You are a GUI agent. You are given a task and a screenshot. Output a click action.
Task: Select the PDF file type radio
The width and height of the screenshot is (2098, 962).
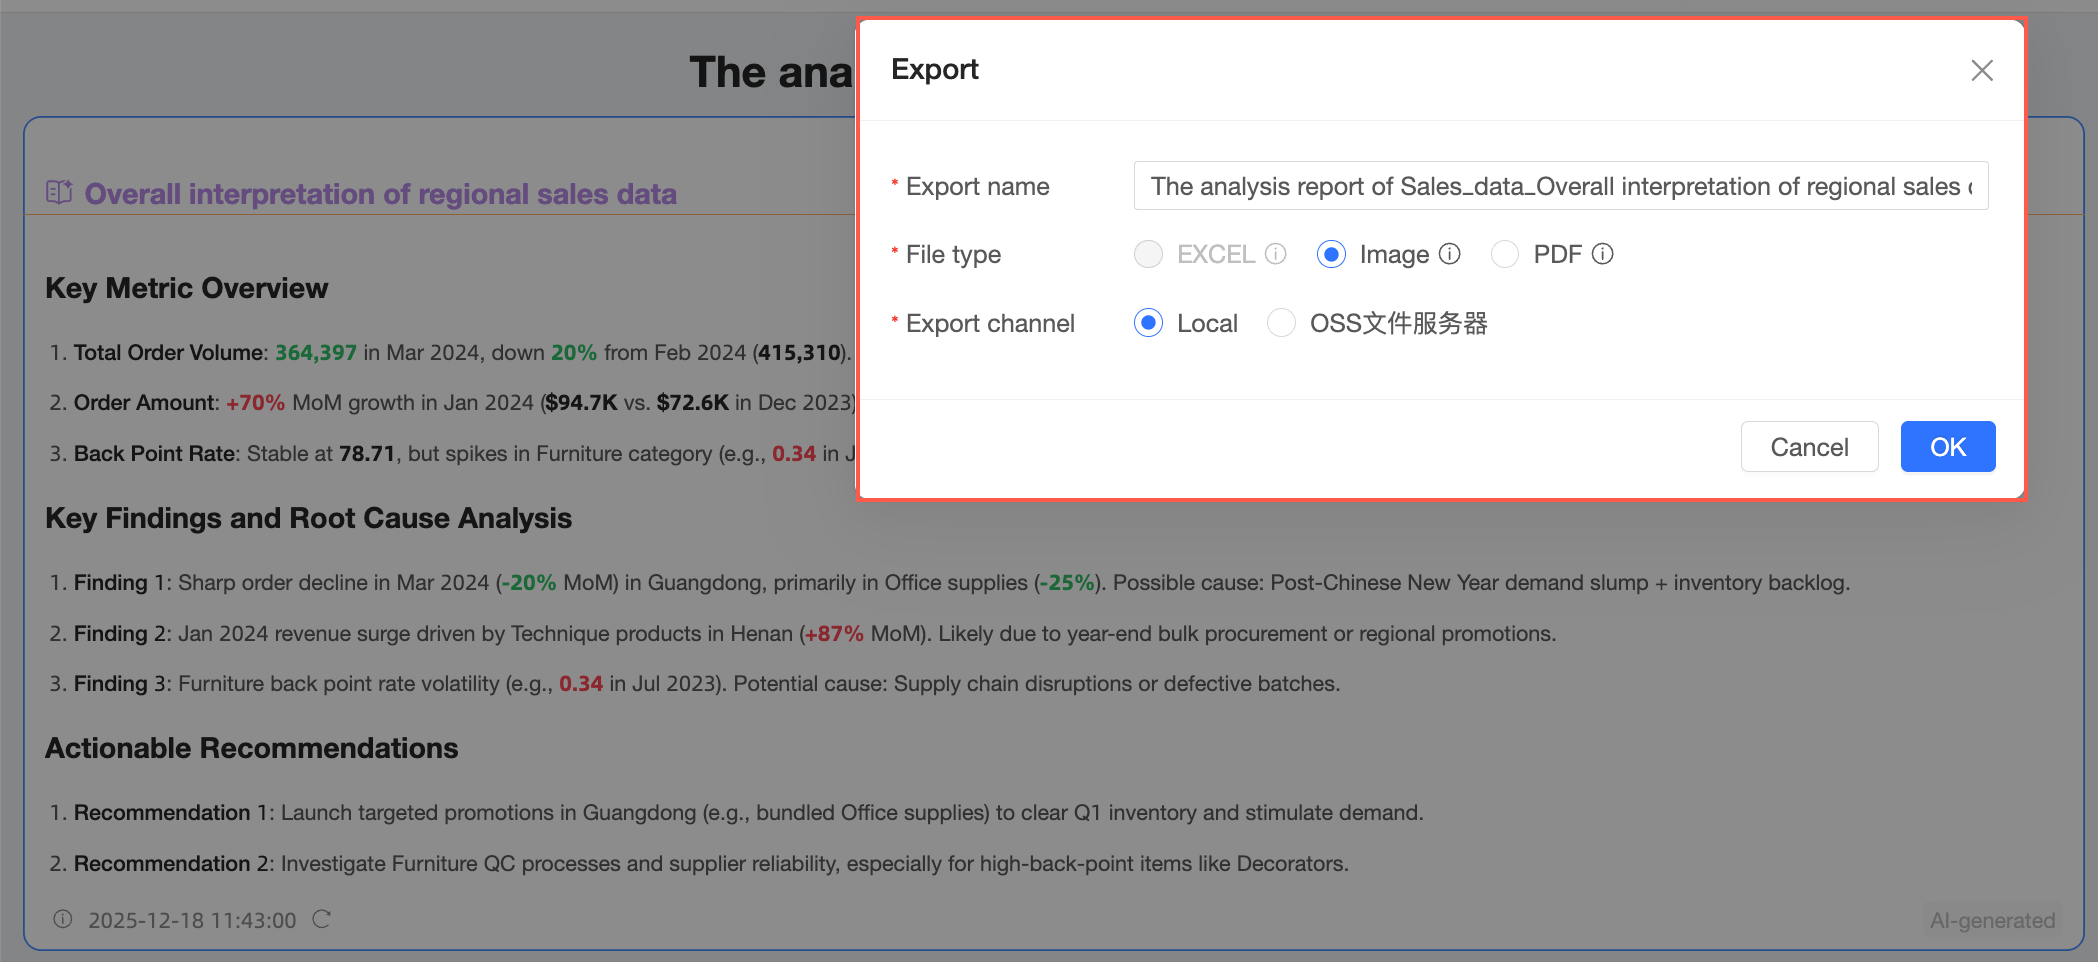pyautogui.click(x=1504, y=254)
